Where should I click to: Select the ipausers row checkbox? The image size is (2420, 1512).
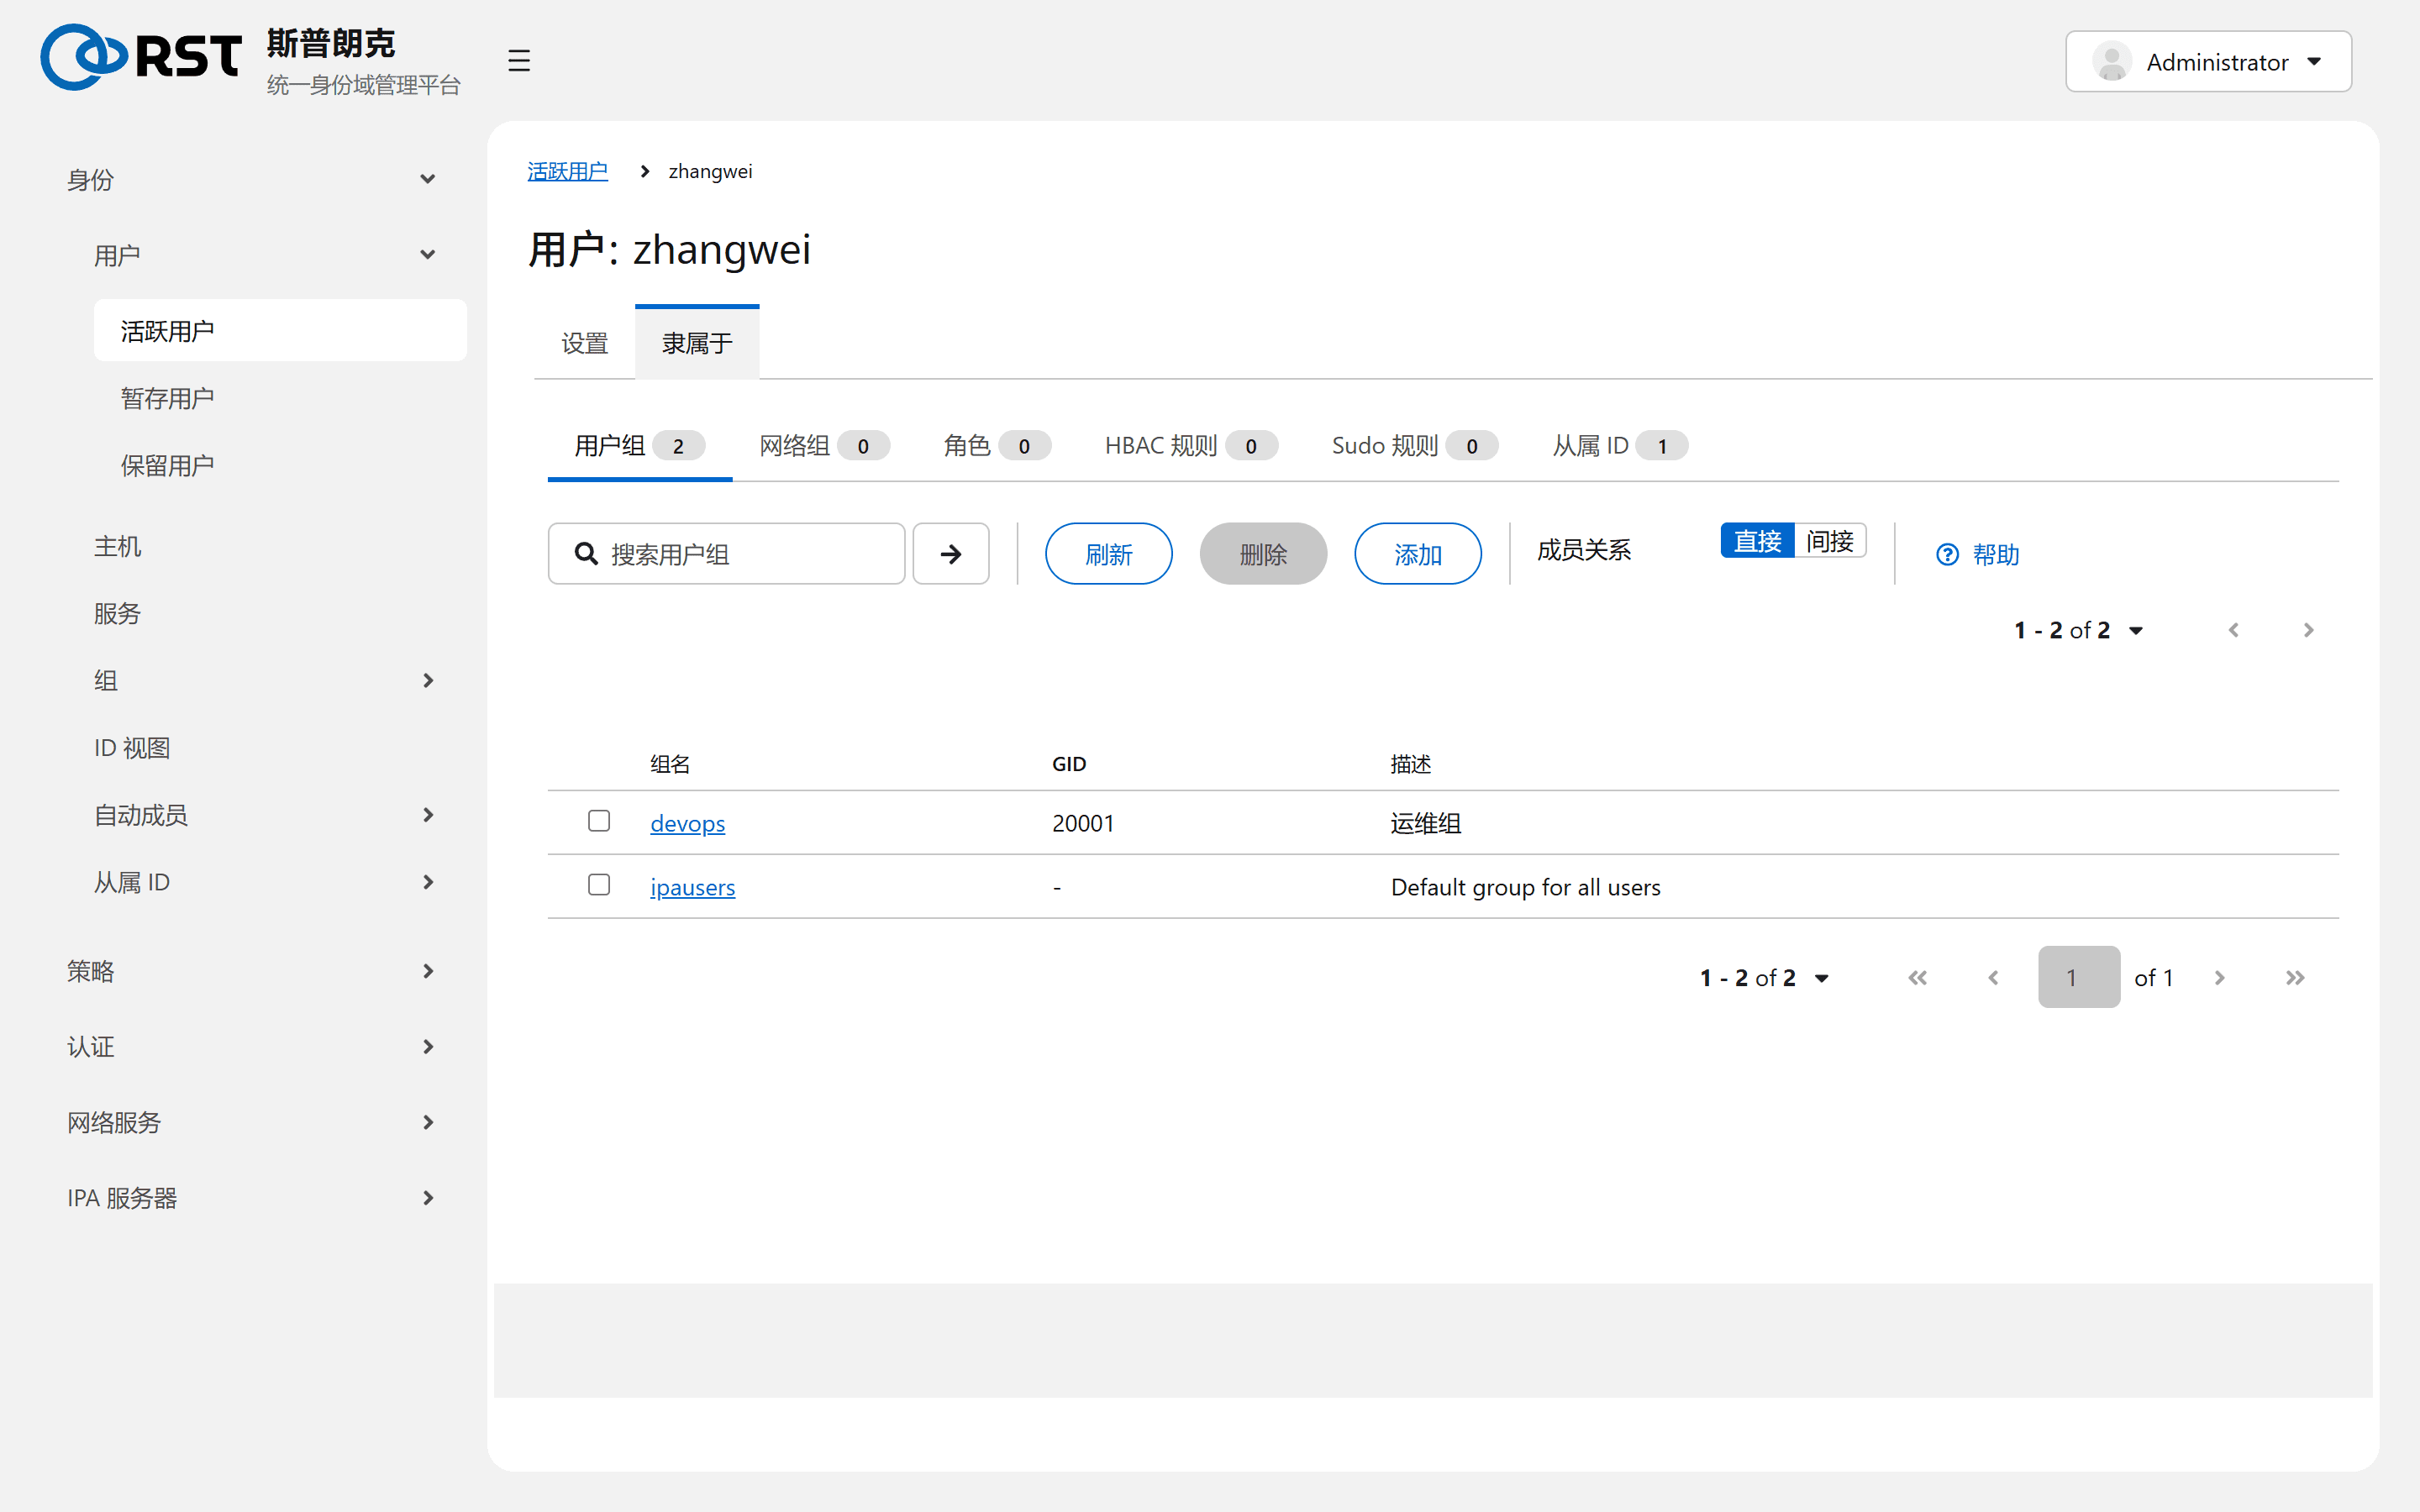tap(599, 885)
